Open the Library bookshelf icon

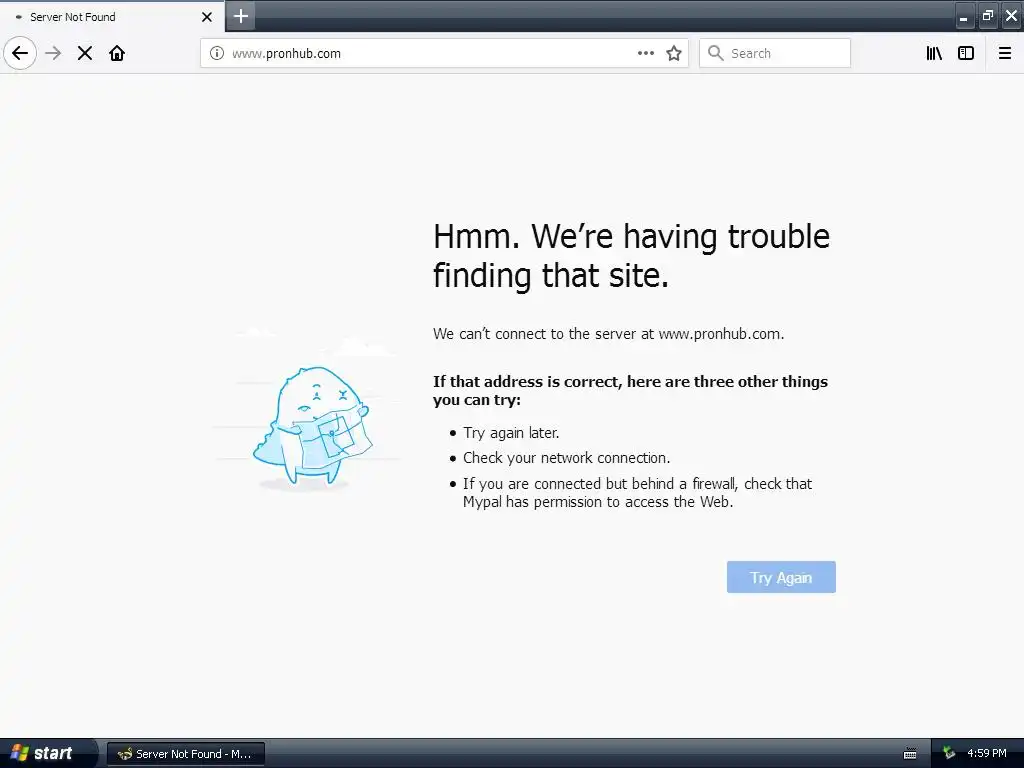(x=934, y=53)
